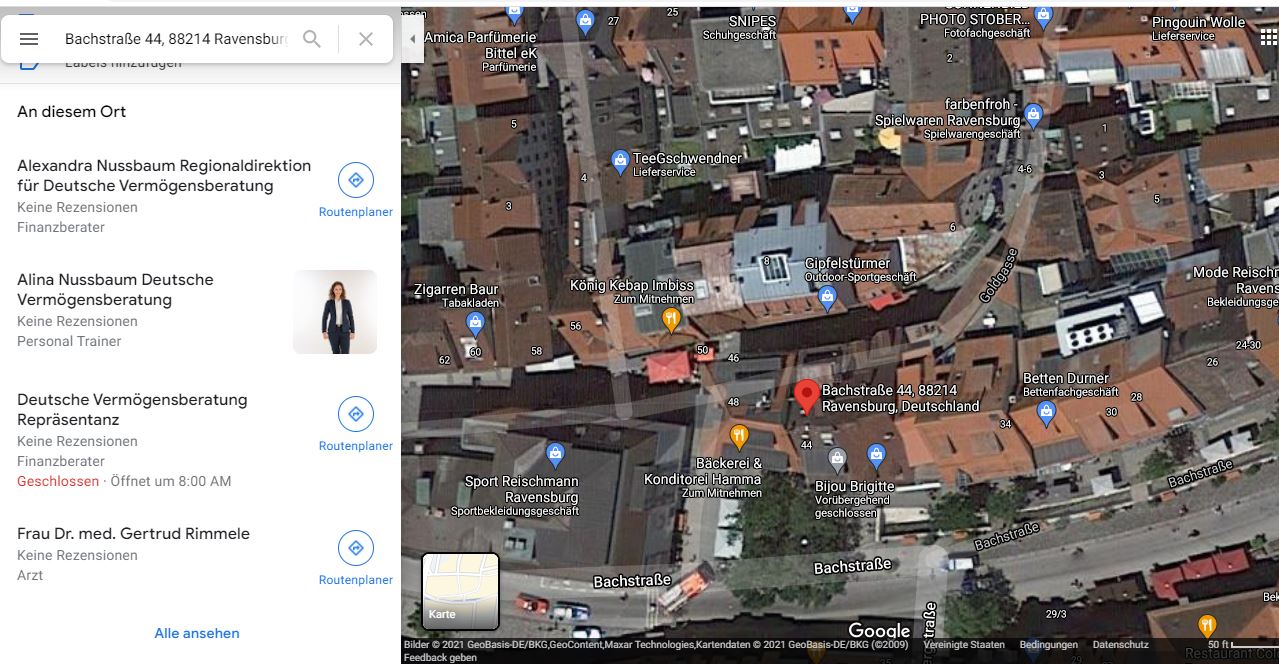Click the Bachstraße 44 search input field
1279x664 pixels.
click(176, 39)
